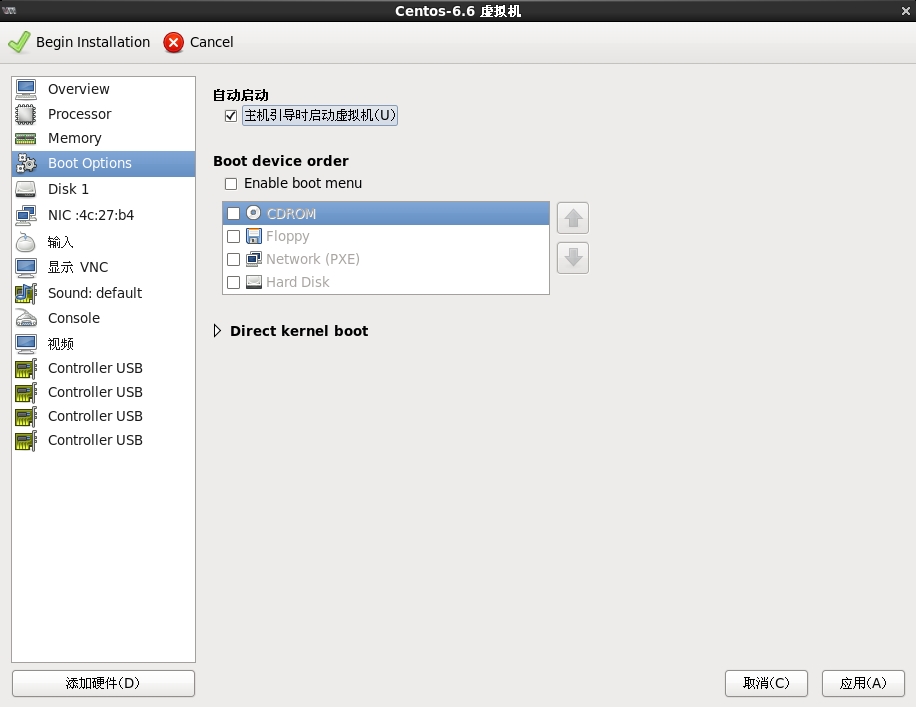Enable boot menu checkbox

tap(231, 184)
